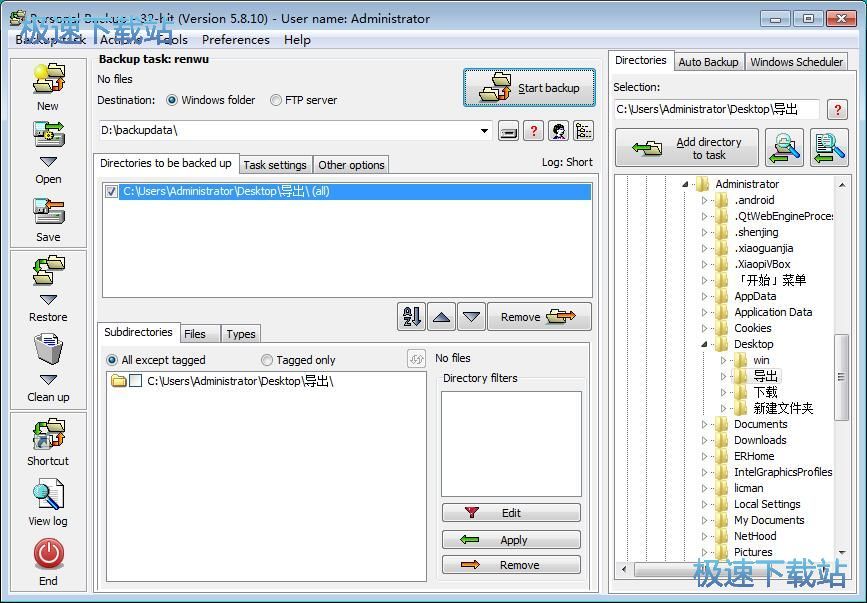Move selected directory up
867x603 pixels.
click(x=441, y=317)
